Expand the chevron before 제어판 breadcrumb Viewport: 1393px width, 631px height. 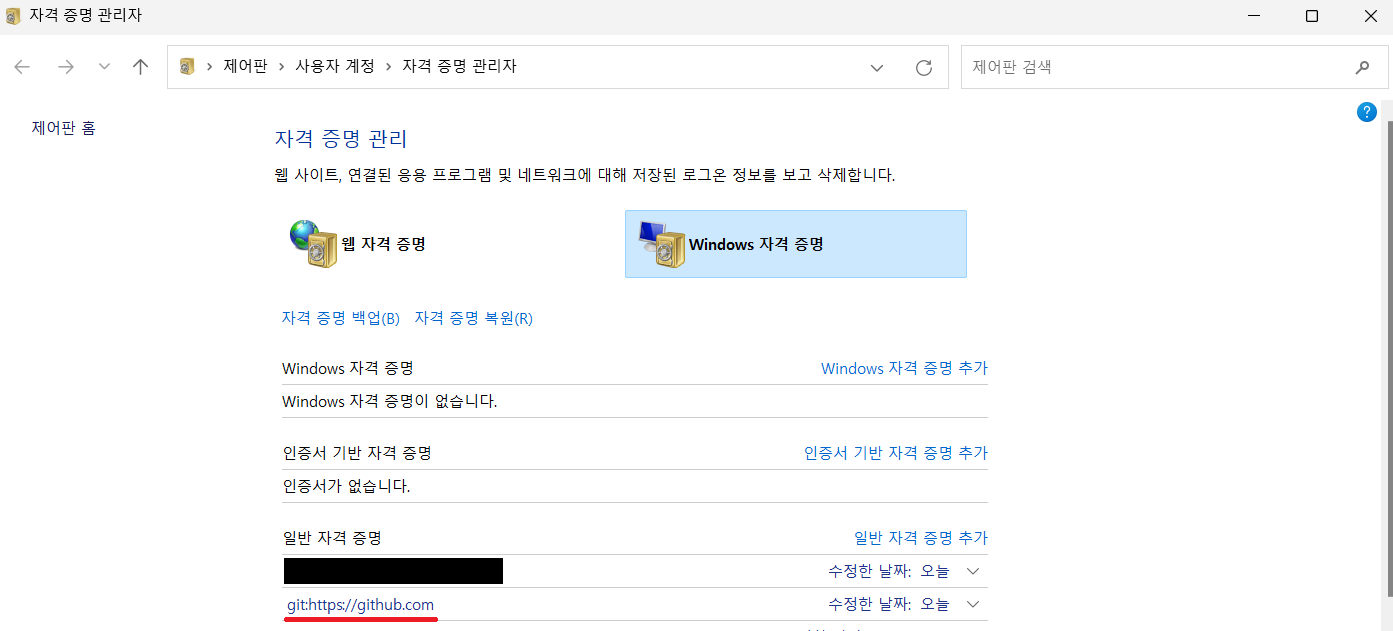[x=210, y=67]
